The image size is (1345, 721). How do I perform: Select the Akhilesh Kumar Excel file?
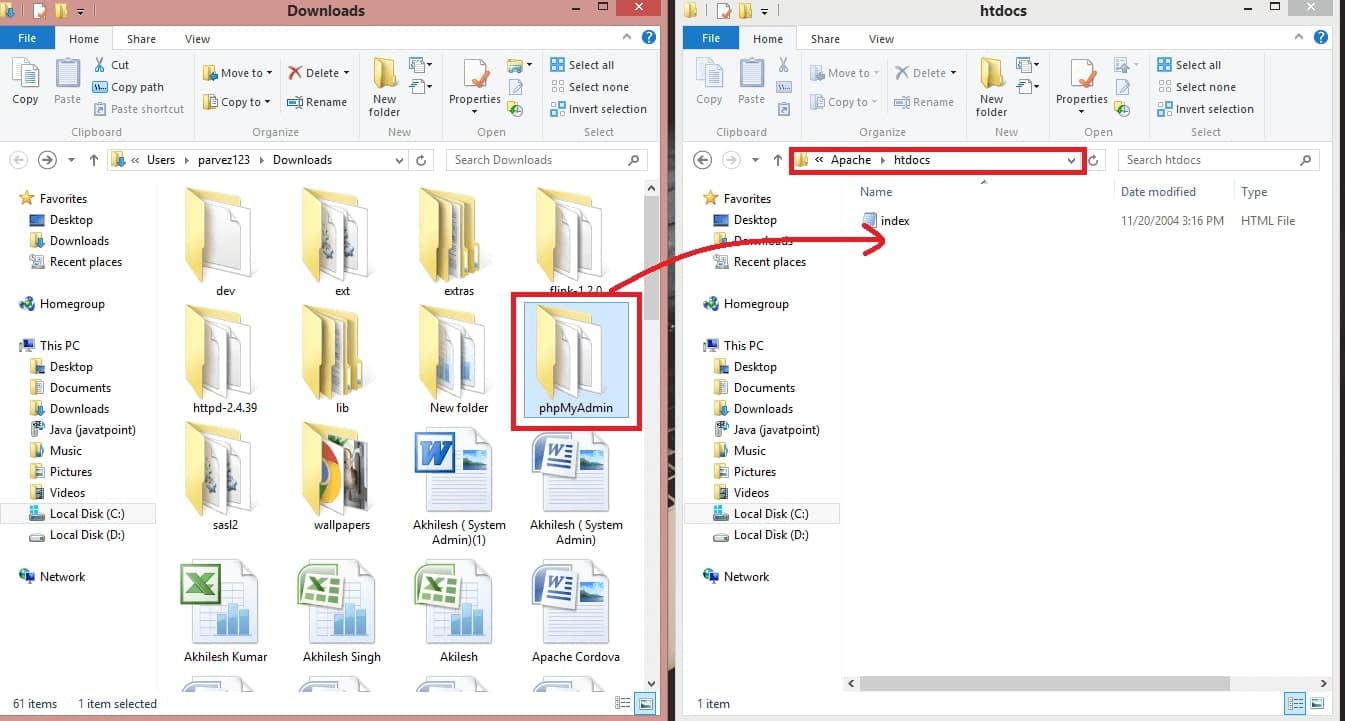[226, 611]
